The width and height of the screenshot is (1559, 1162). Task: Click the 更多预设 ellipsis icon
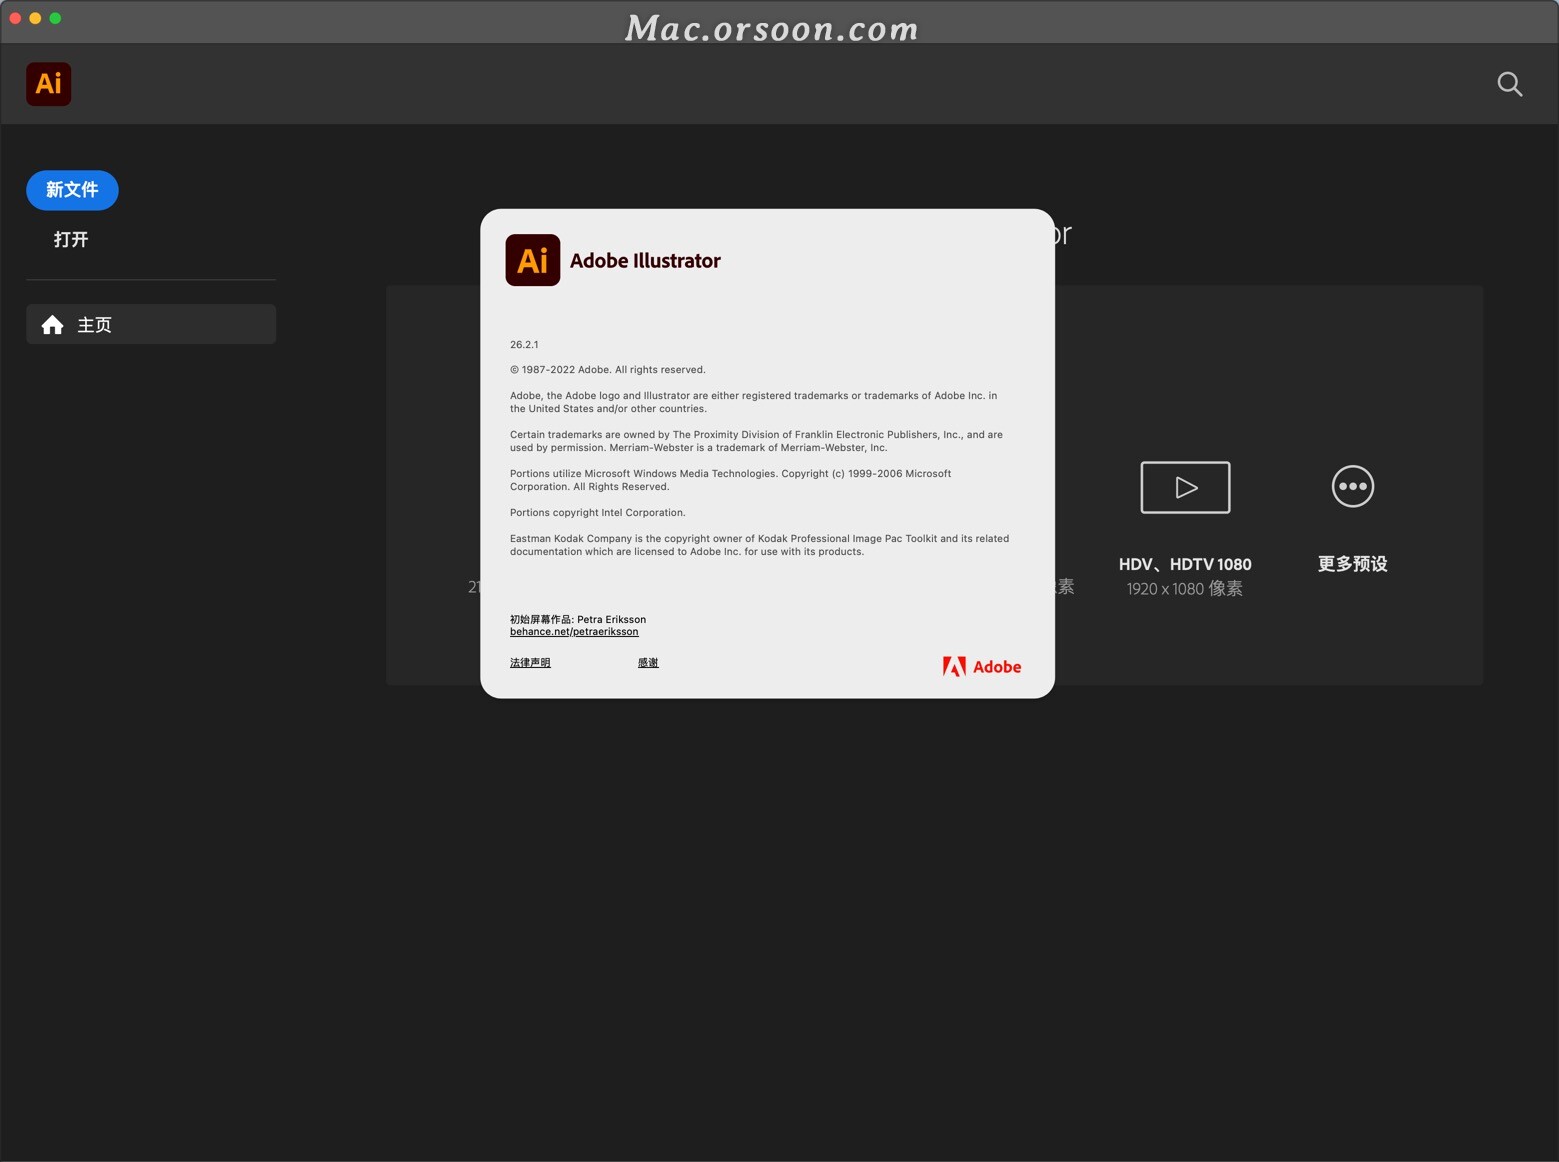(x=1352, y=486)
